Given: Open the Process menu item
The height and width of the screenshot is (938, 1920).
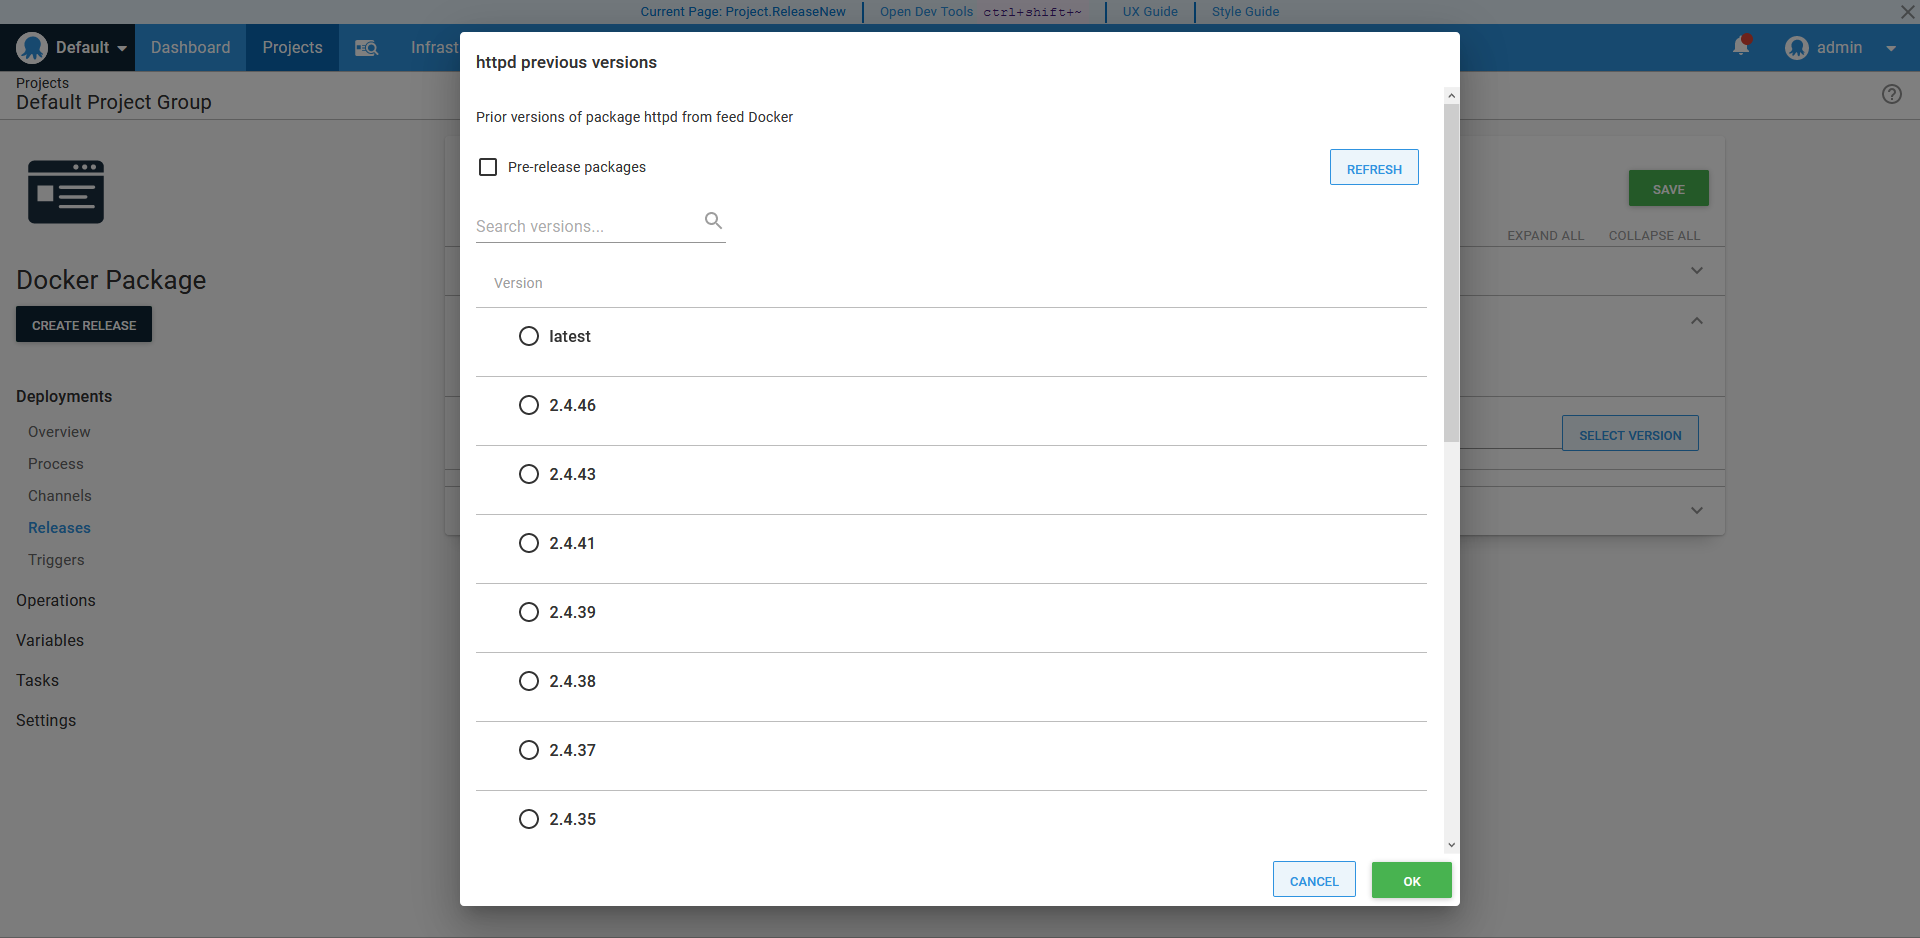Looking at the screenshot, I should [x=56, y=464].
